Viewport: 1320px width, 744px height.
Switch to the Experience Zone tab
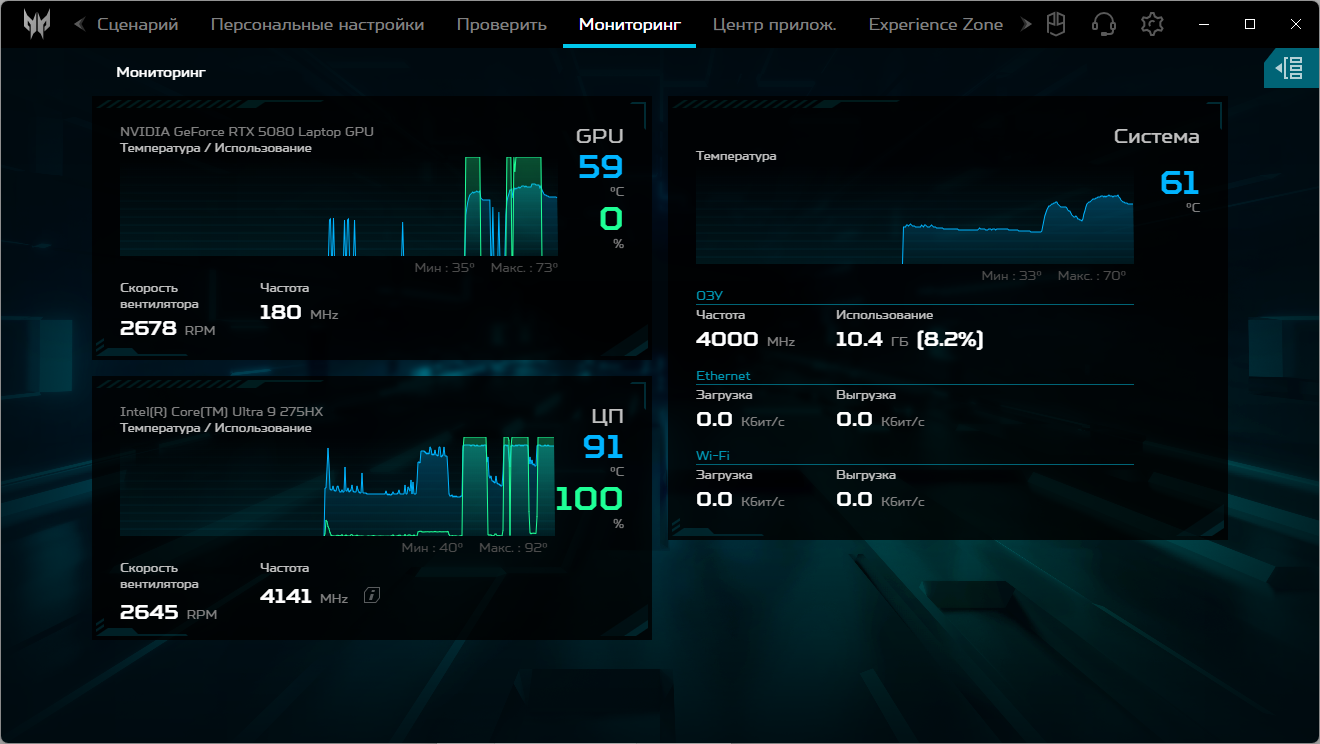[x=936, y=24]
